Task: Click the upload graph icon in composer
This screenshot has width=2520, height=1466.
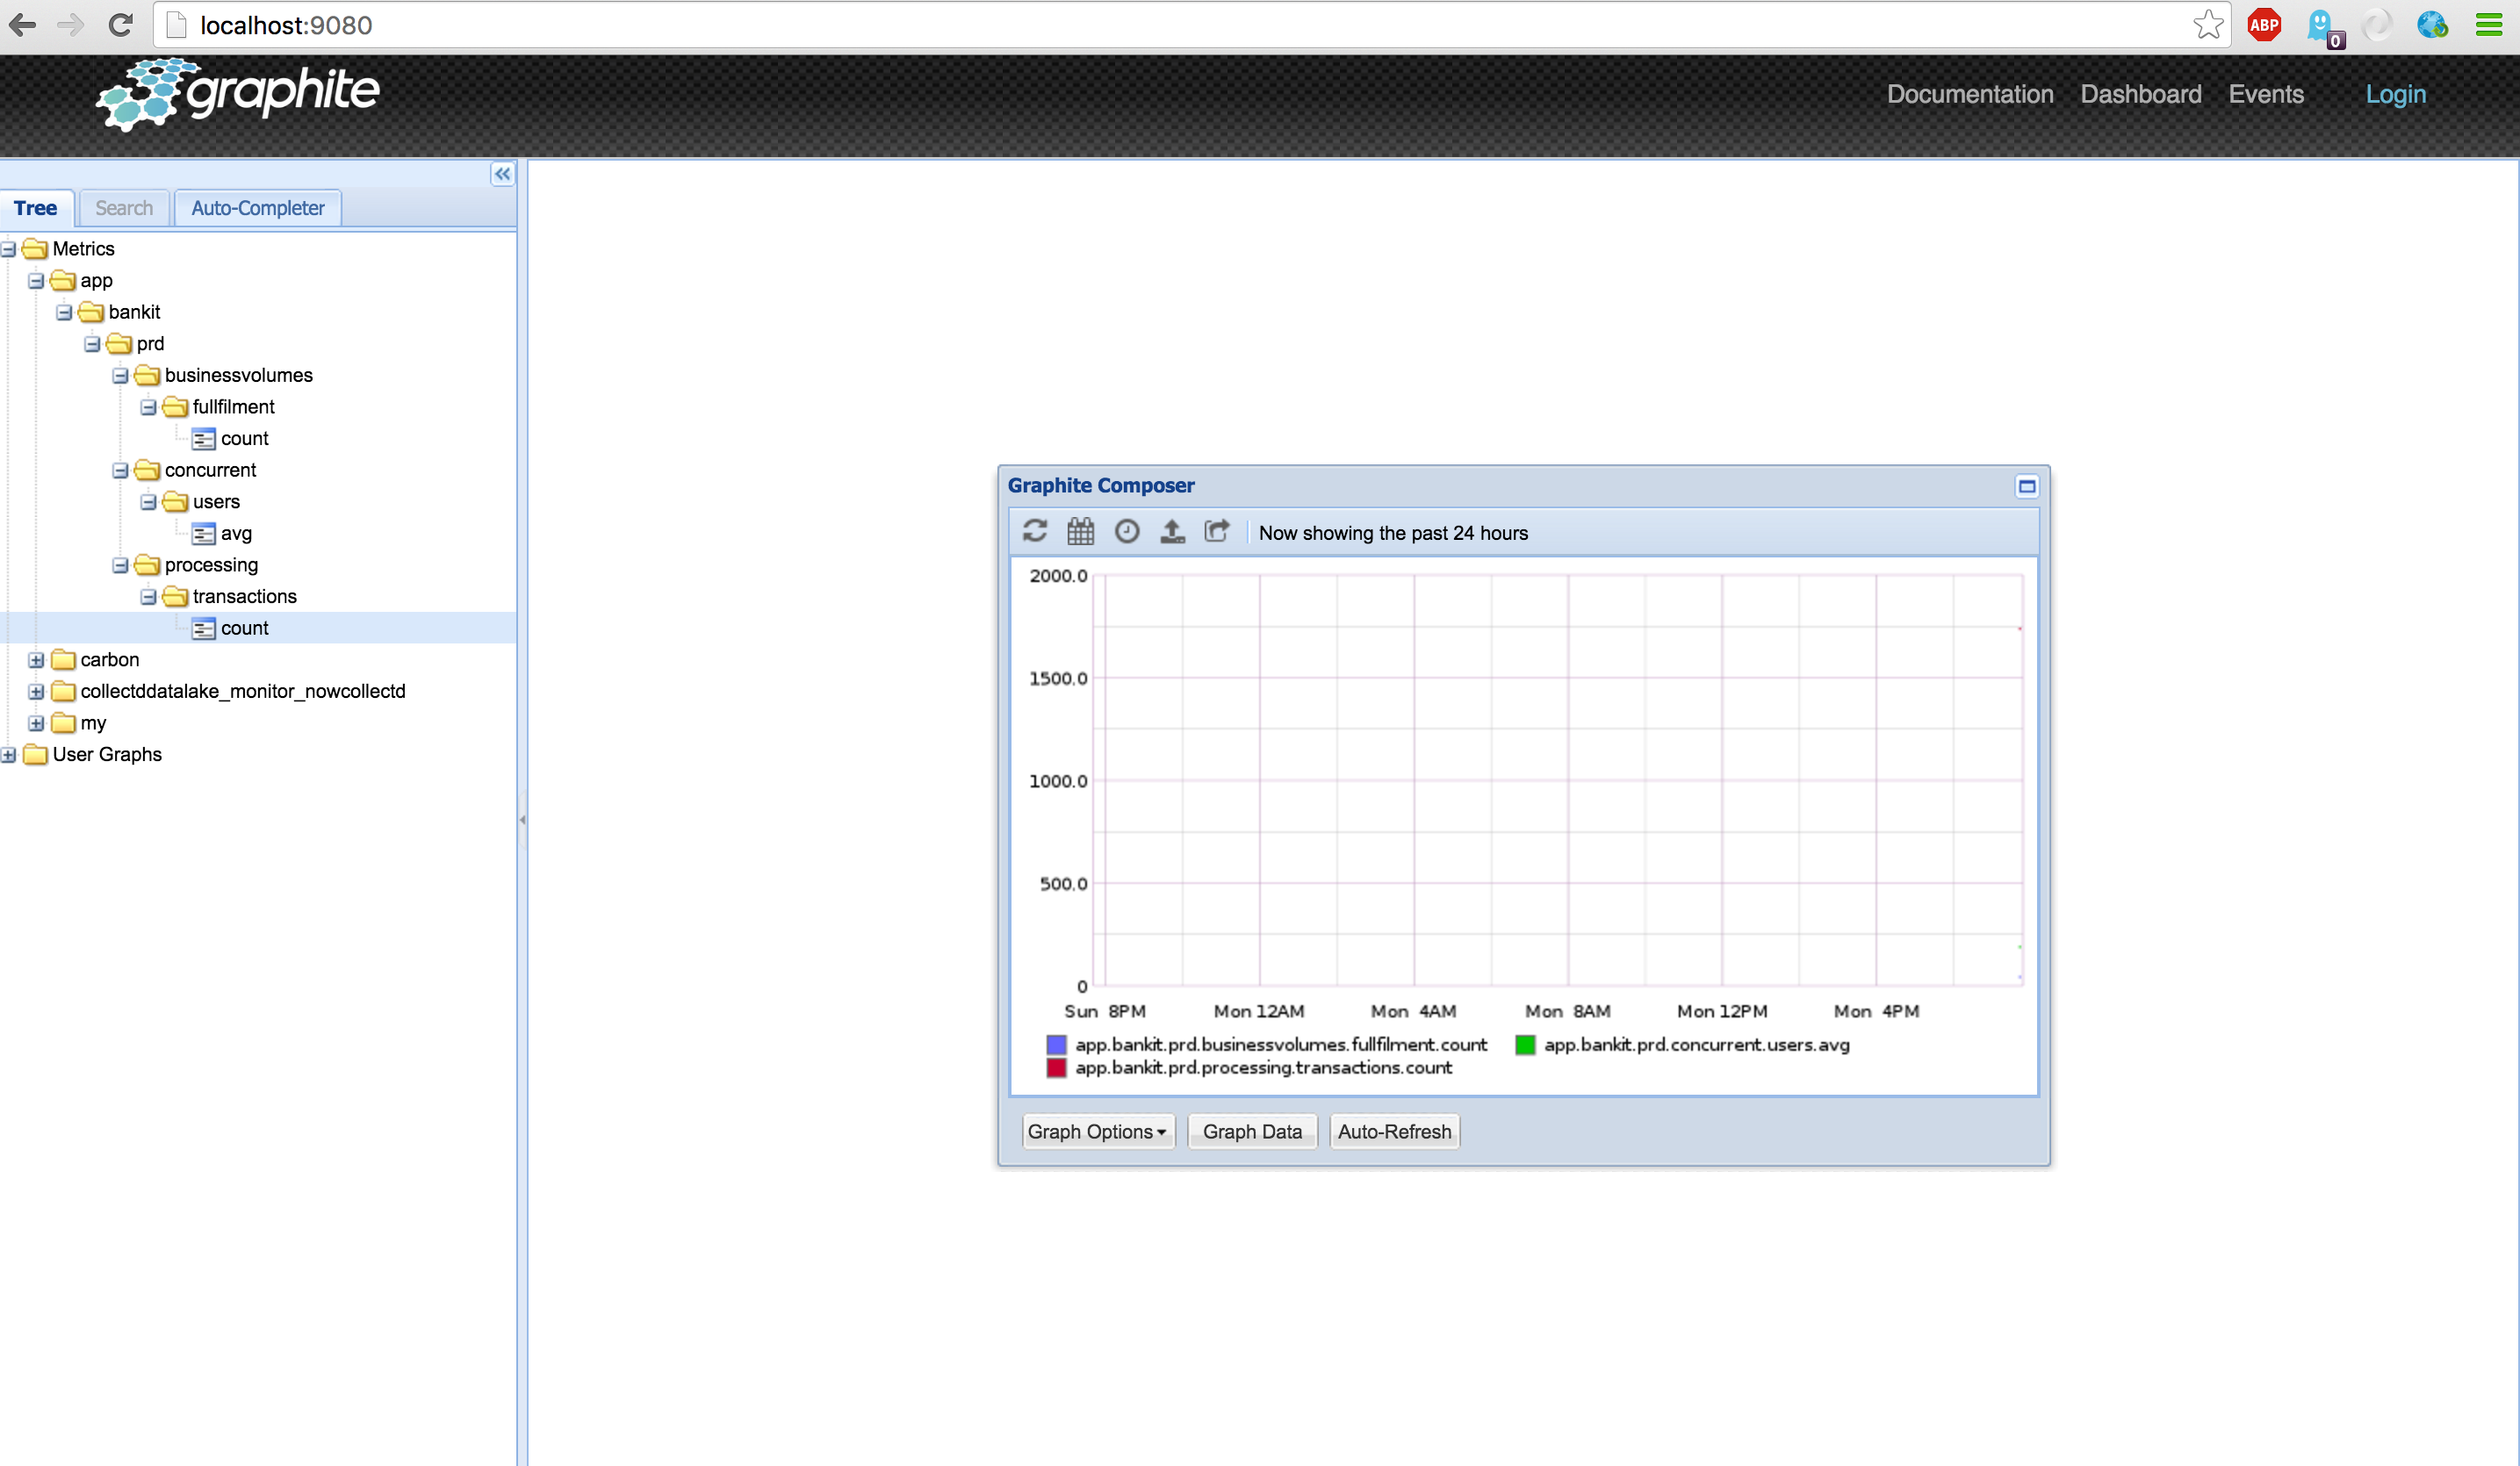Action: coord(1172,531)
